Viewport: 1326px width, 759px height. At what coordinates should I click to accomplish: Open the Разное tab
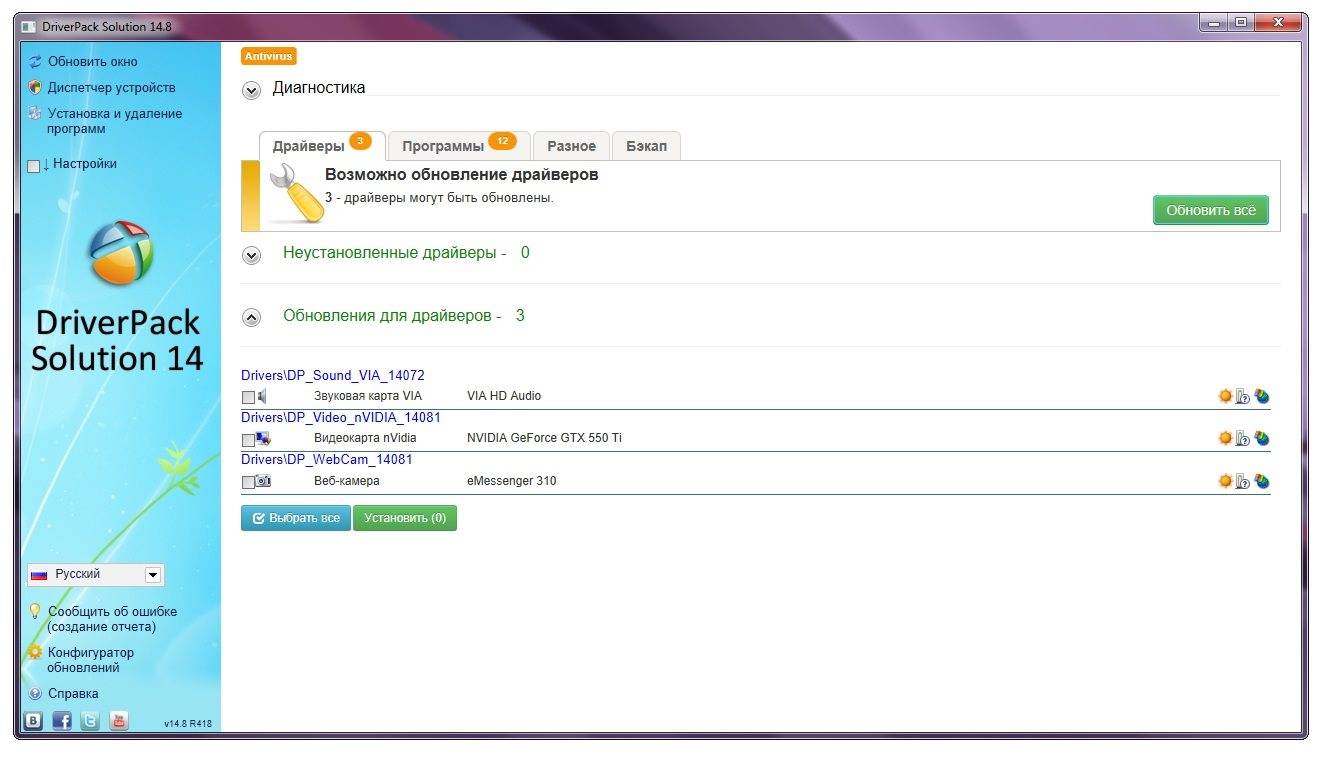pyautogui.click(x=571, y=146)
